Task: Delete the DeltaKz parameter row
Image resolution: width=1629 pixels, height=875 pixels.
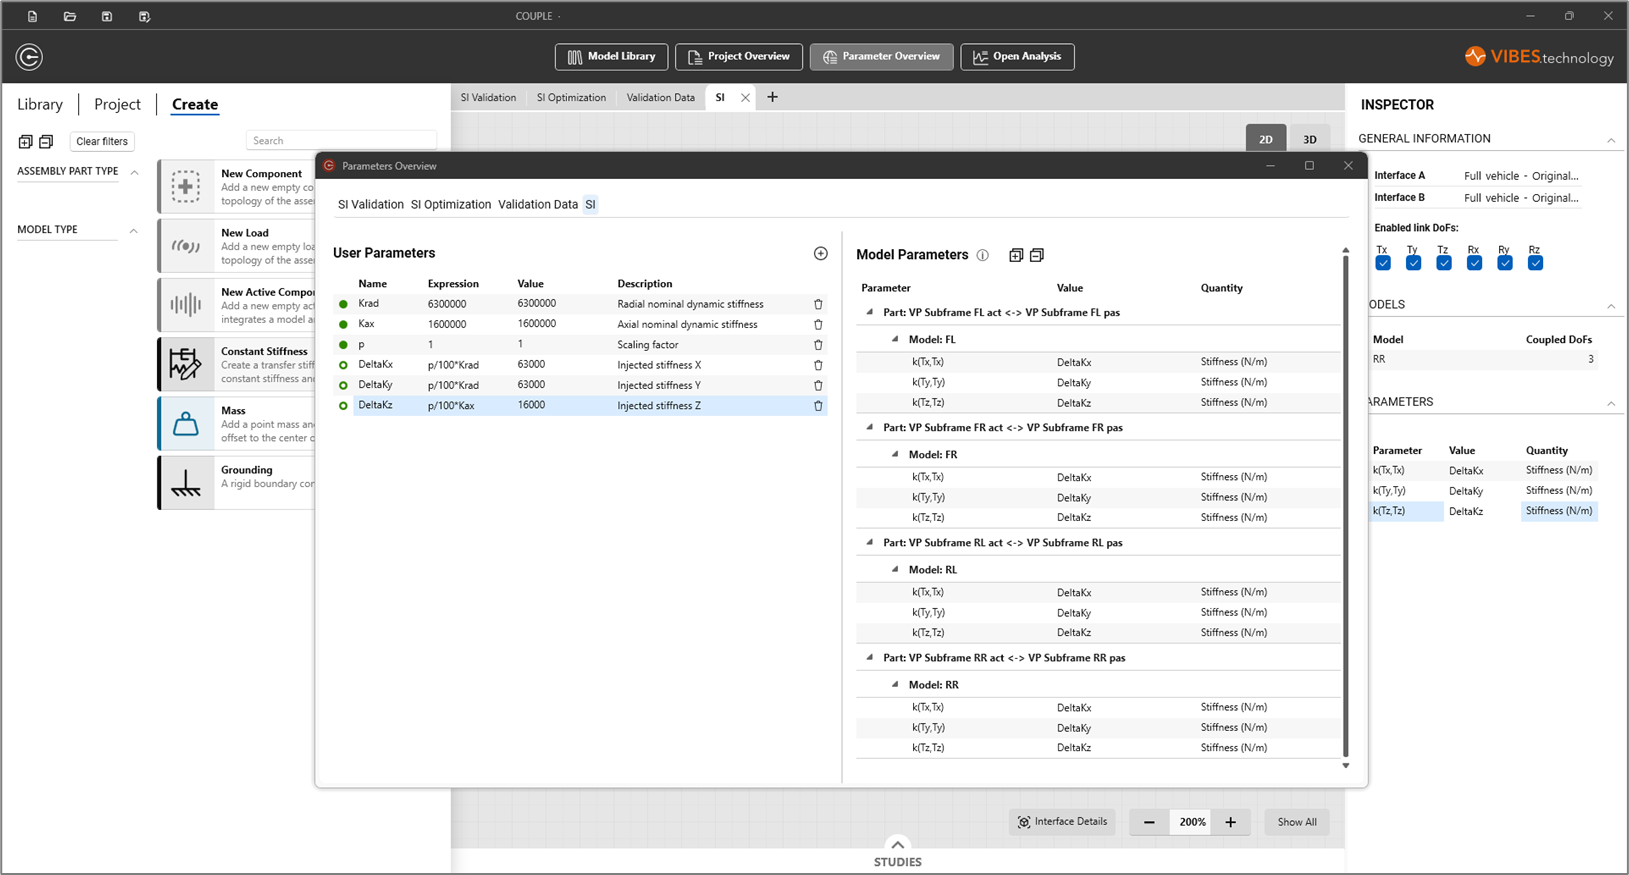Action: 818,406
